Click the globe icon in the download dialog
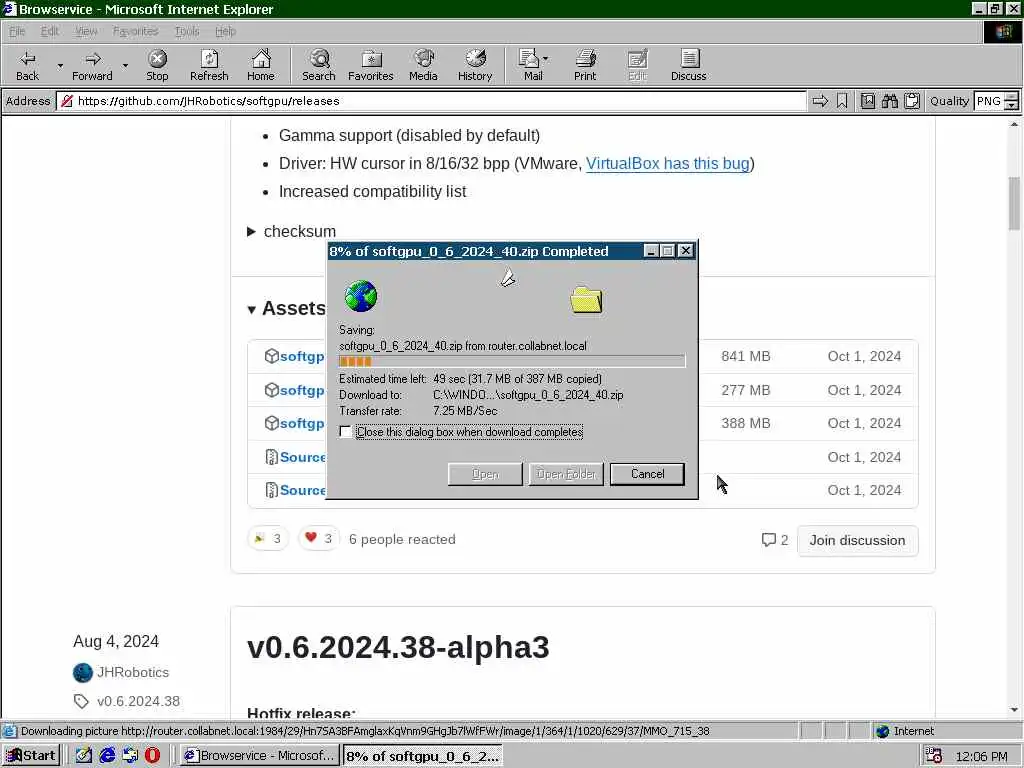 (x=360, y=296)
